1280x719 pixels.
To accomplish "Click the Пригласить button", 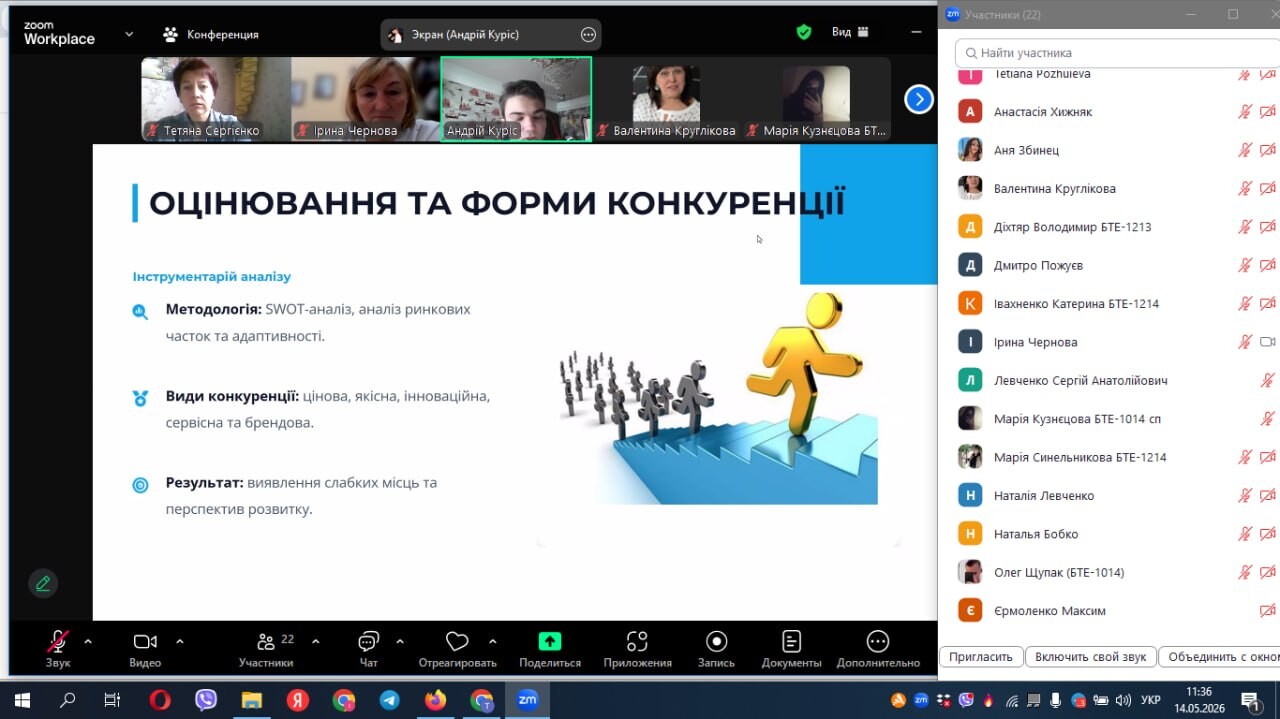I will click(x=981, y=657).
